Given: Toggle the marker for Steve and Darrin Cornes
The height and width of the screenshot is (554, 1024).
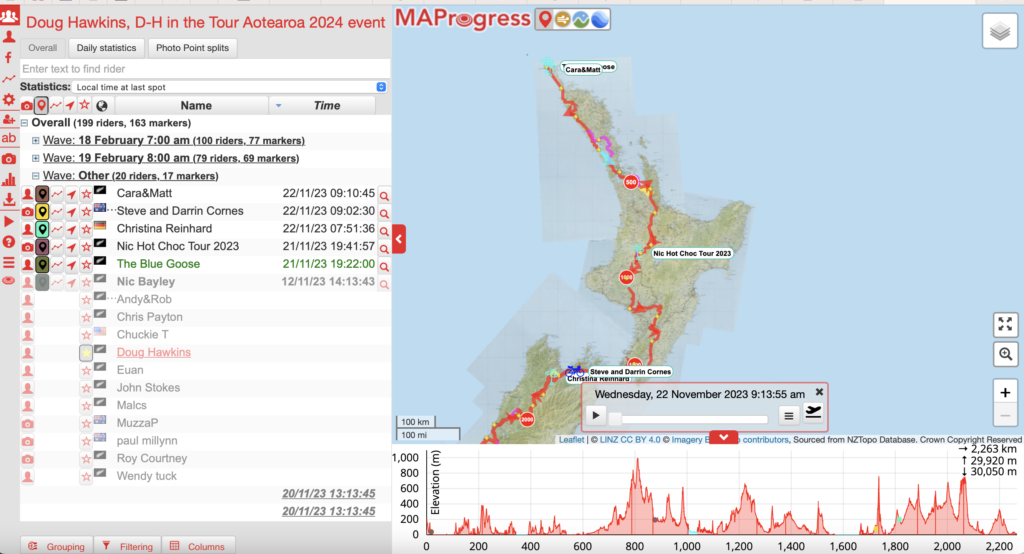Looking at the screenshot, I should [x=43, y=211].
